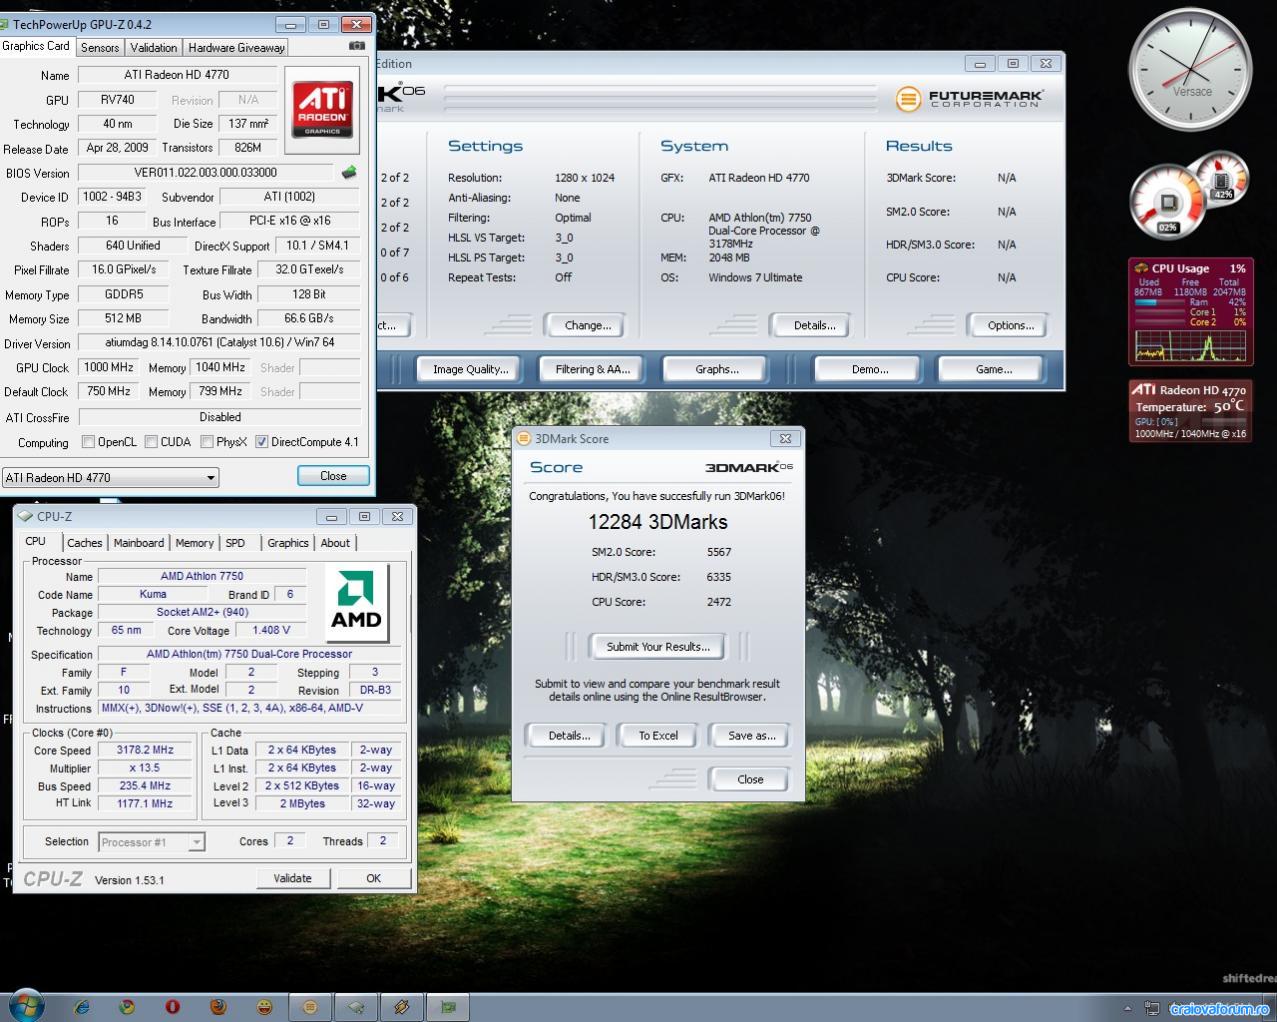Click Save as button in score dialog

751,735
